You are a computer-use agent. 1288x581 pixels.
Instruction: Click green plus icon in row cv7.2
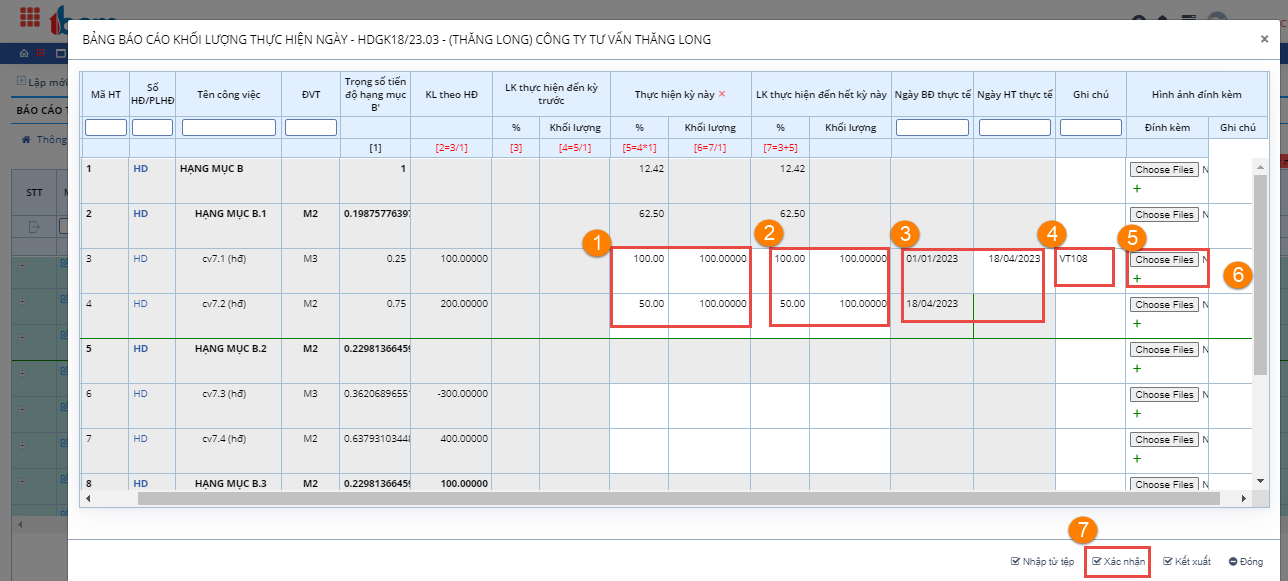click(x=1136, y=323)
